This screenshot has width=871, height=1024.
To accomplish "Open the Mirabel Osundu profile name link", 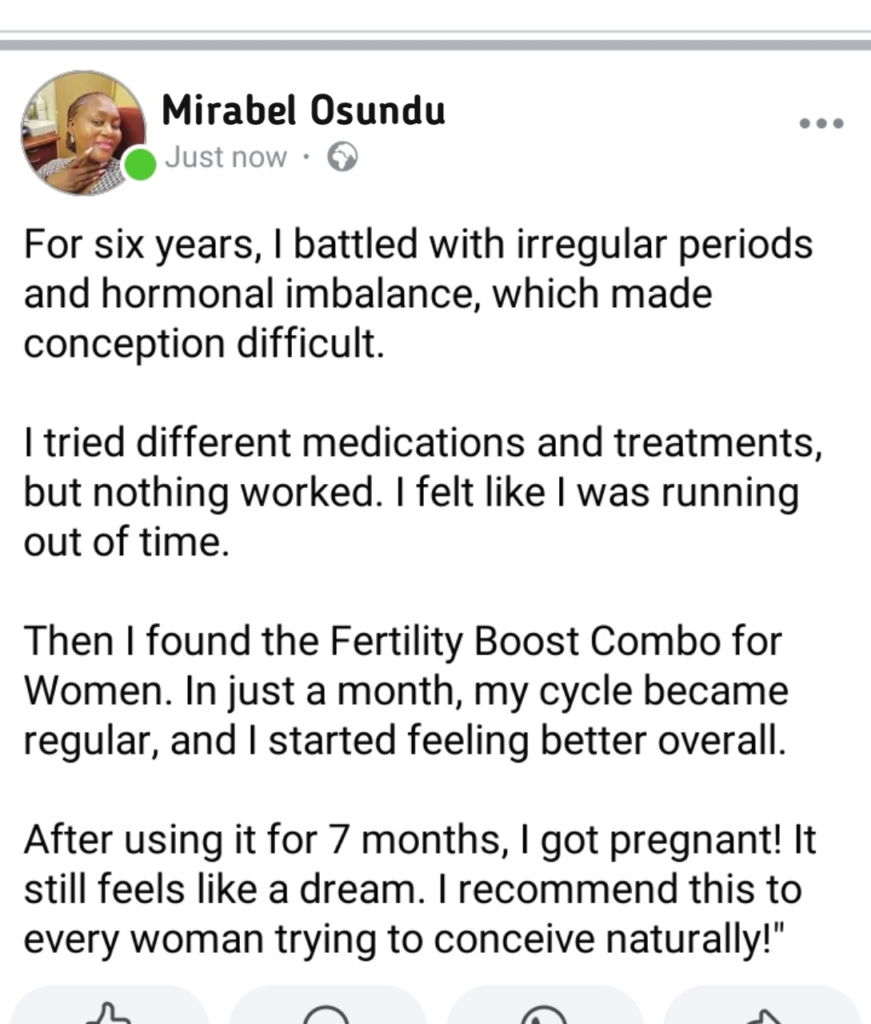I will tap(303, 110).
